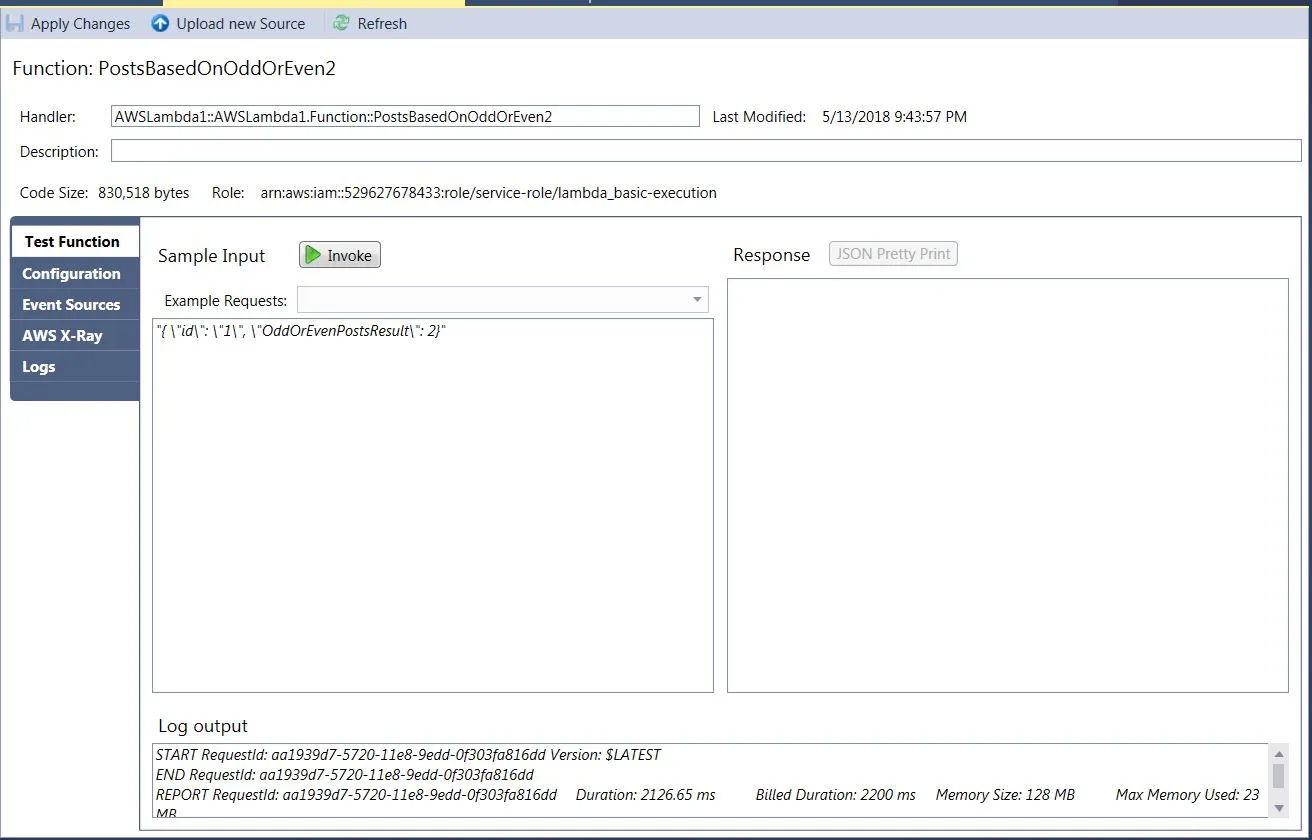
Task: Click the Refresh arrows icon
Action: 342,23
